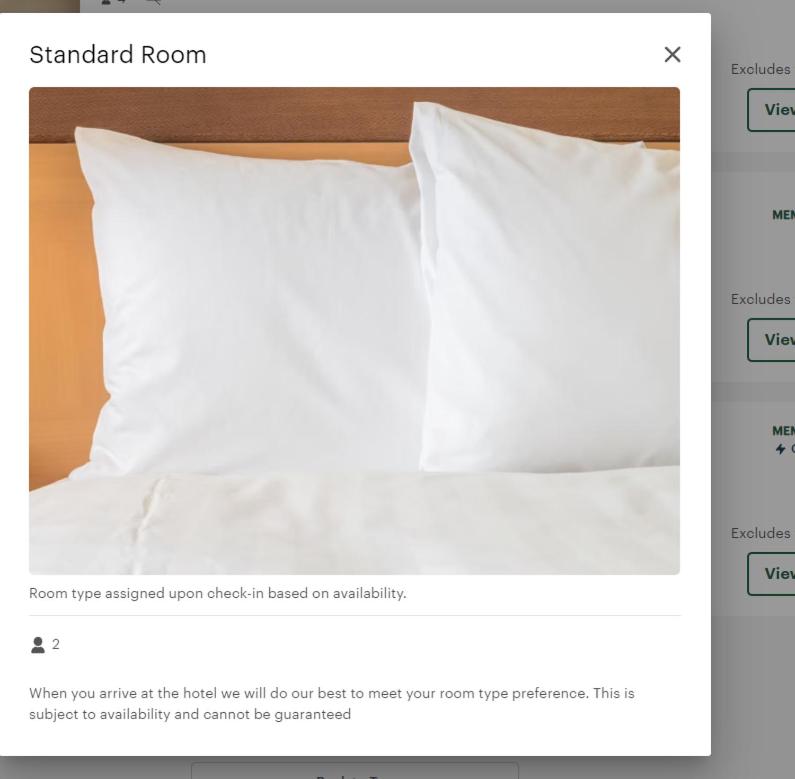Click the first Excludes label
The width and height of the screenshot is (795, 779).
(x=762, y=69)
